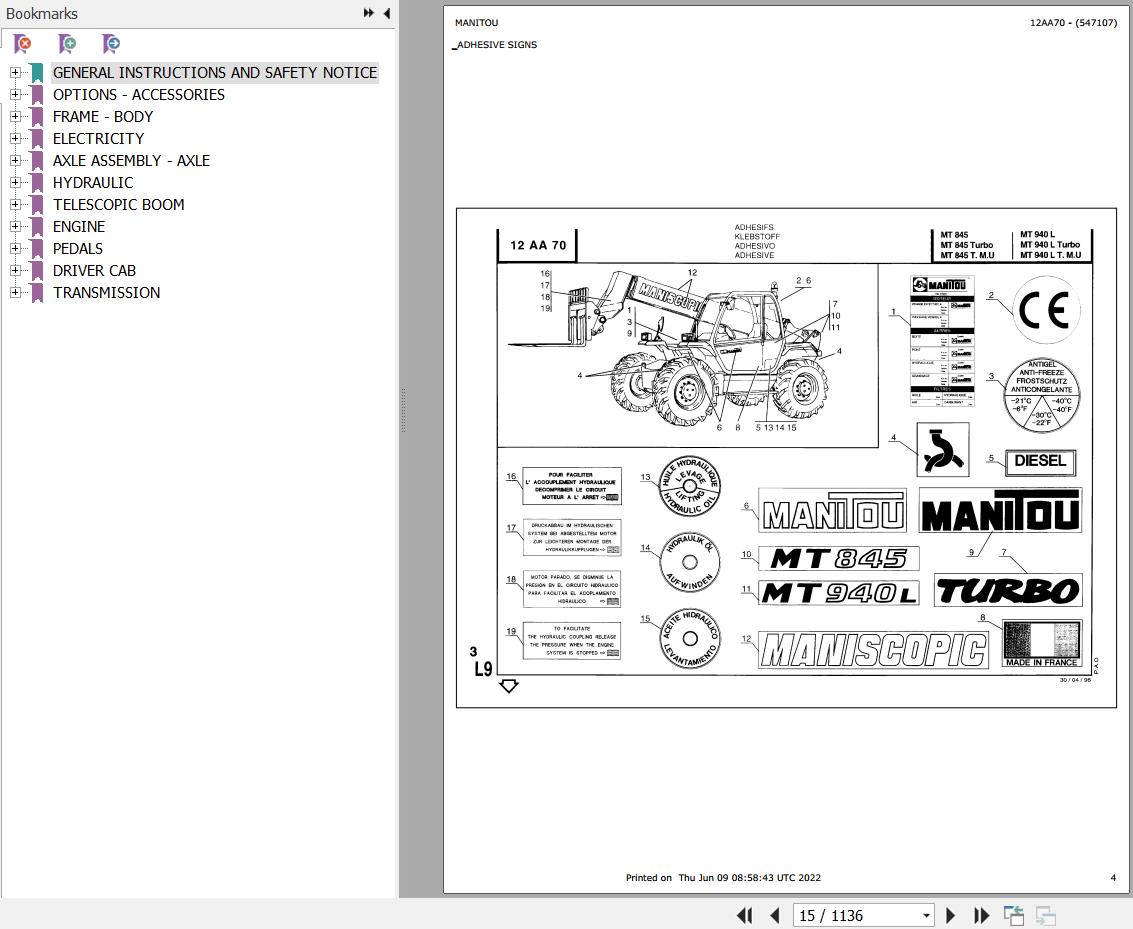Expand the DRIVER CAB bookmark node
This screenshot has width=1133, height=929.
tap(14, 271)
